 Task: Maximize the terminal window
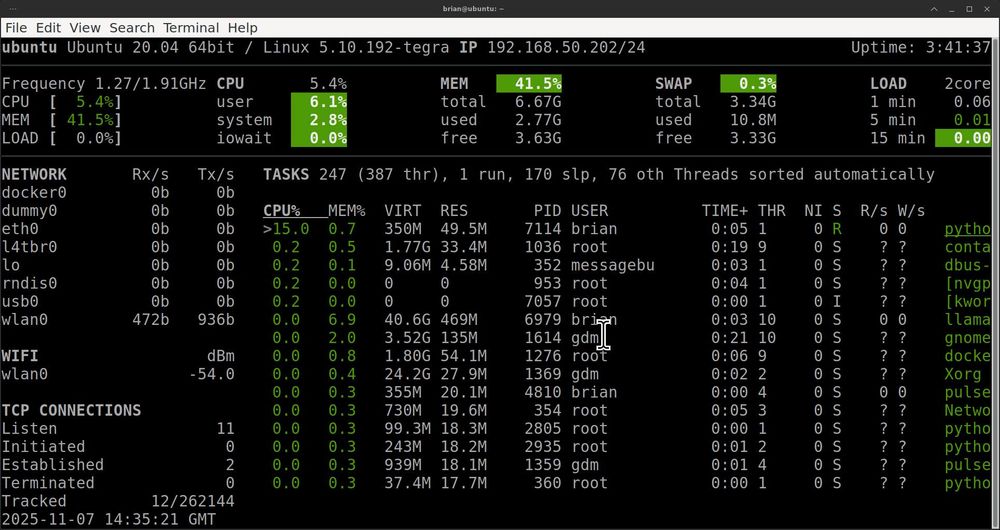(969, 9)
